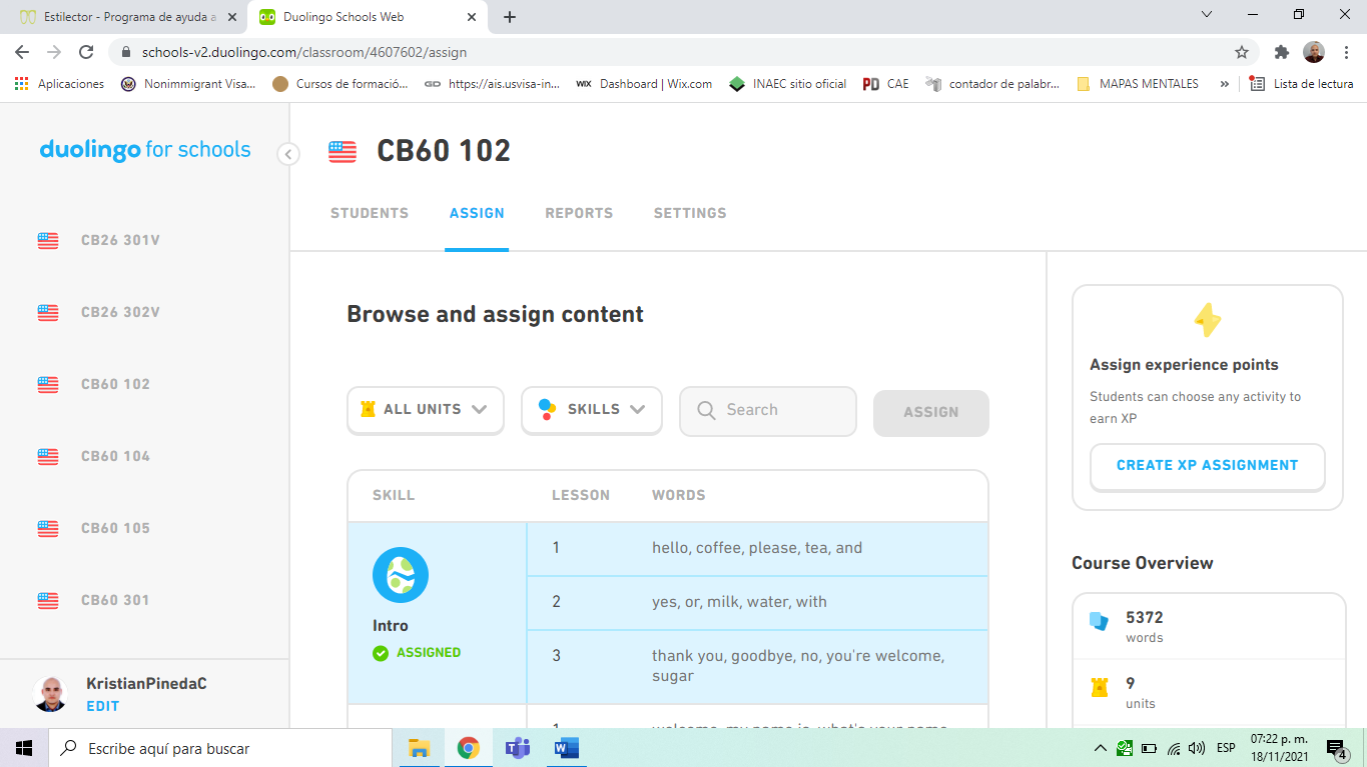
Task: Click the EDIT profile link
Action: click(x=103, y=706)
